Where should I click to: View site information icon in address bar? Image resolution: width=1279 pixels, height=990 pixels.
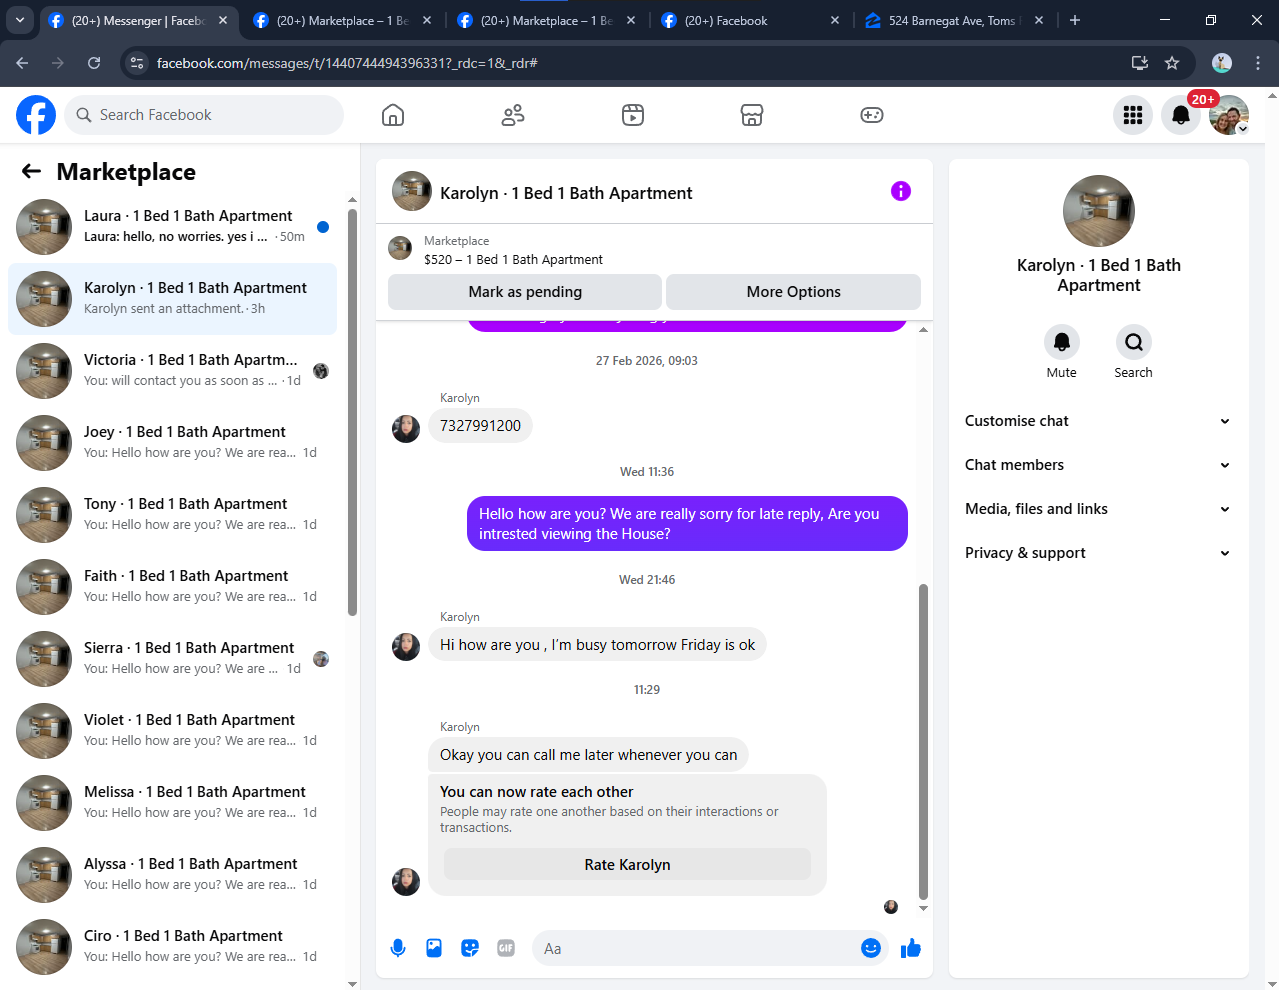point(138,63)
